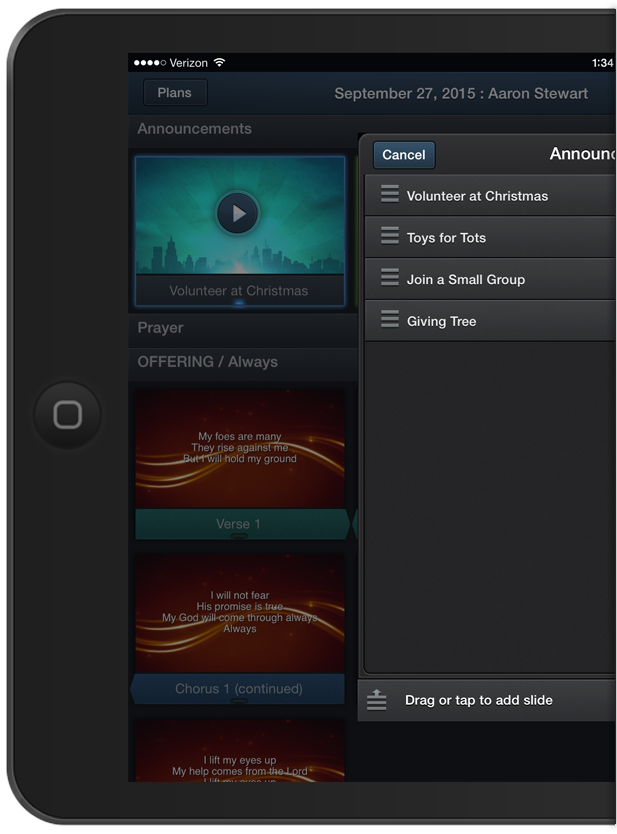
Task: Select the Toys for Tots item
Action: (x=446, y=238)
